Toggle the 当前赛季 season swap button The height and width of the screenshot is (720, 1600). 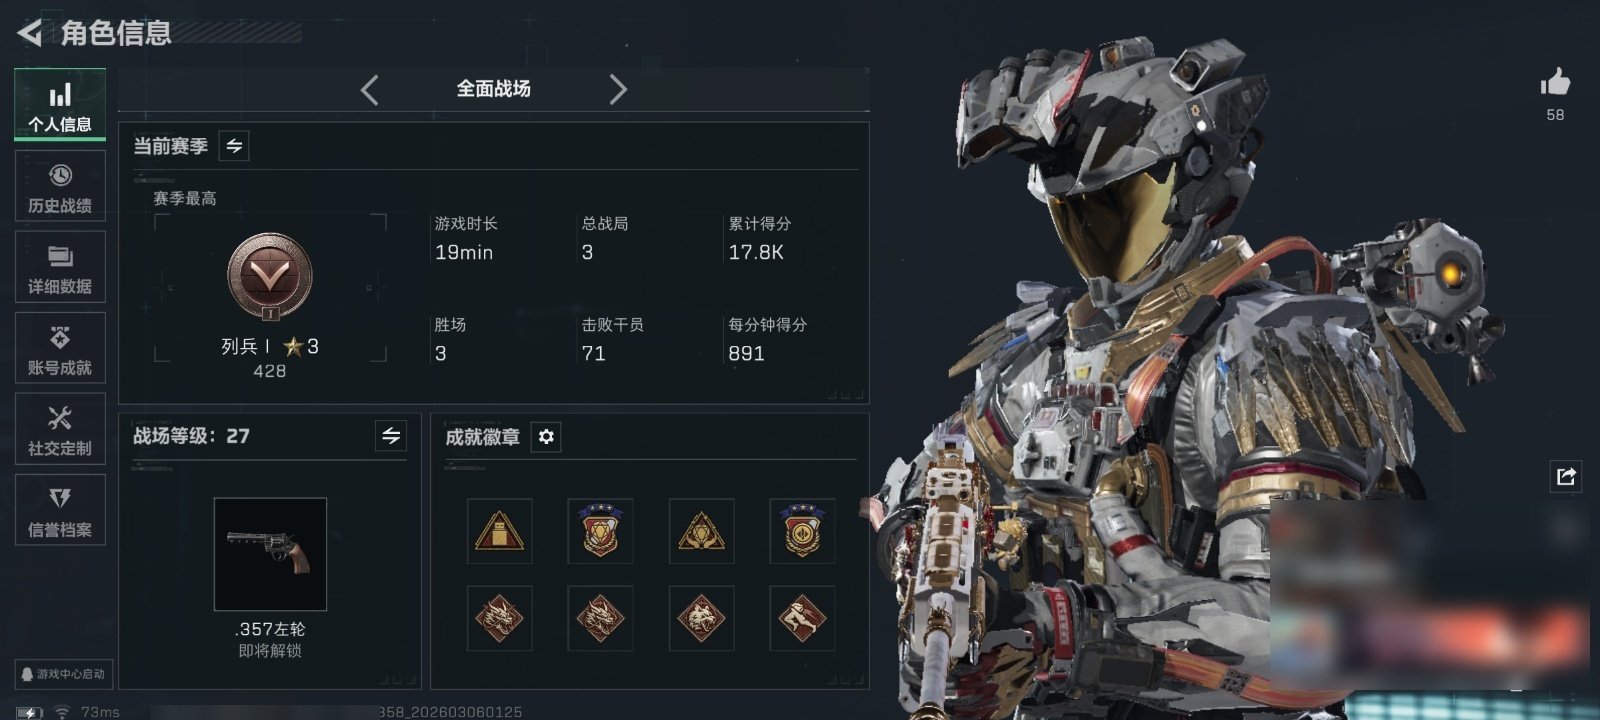[234, 146]
